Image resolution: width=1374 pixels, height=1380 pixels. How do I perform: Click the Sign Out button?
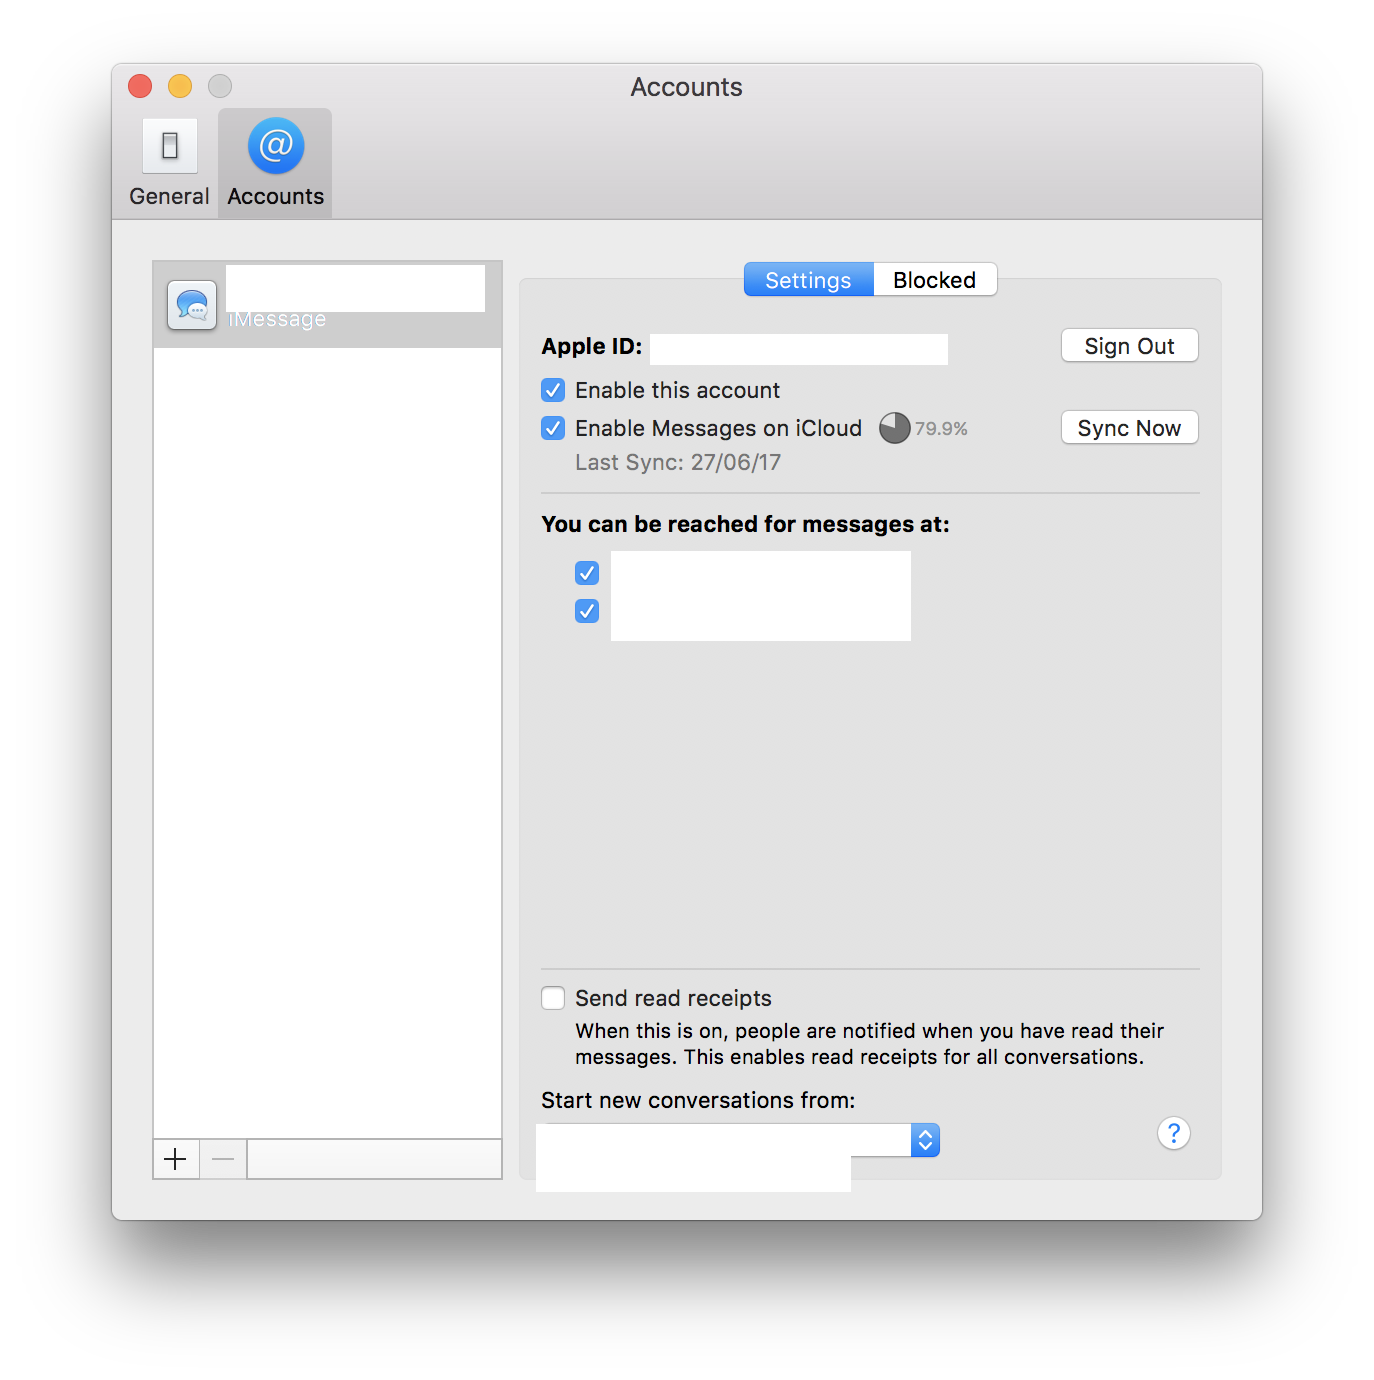[x=1129, y=346]
